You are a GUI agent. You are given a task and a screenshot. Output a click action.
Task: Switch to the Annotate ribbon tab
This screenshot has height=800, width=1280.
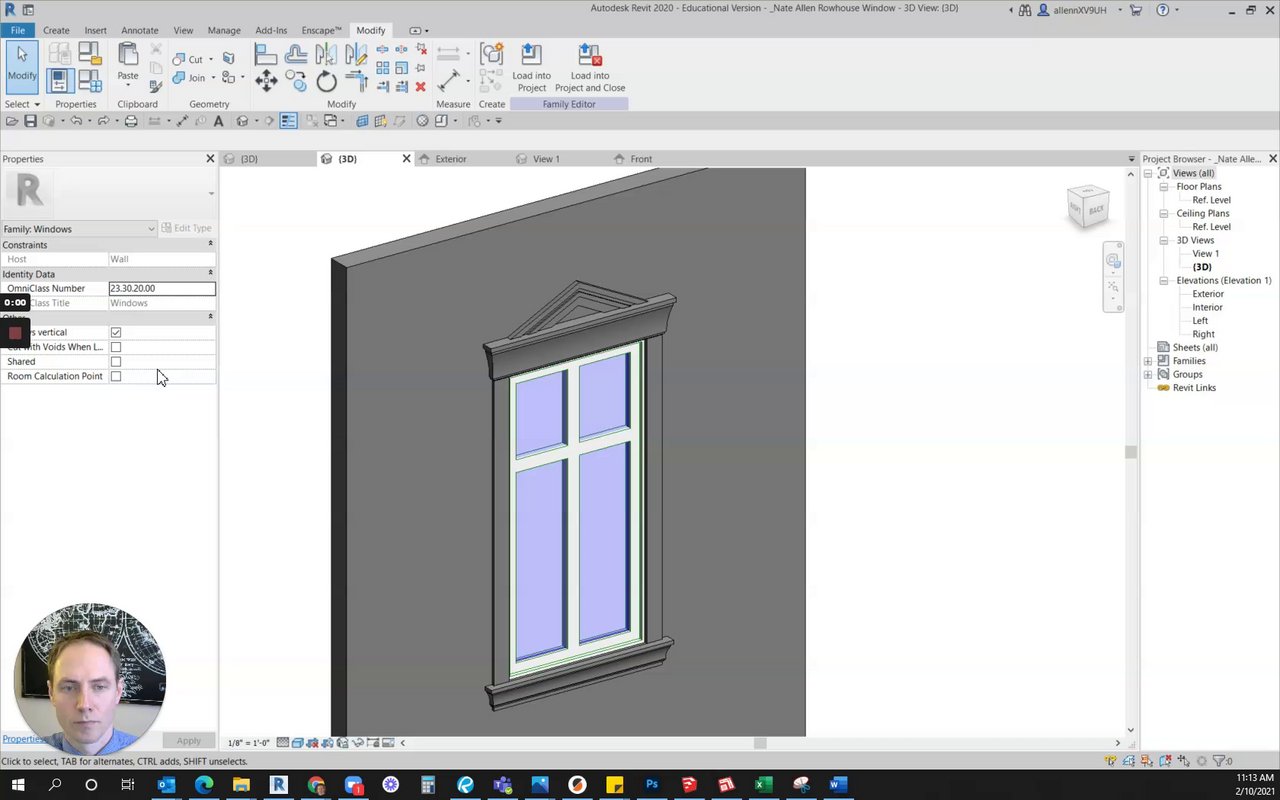pos(140,30)
